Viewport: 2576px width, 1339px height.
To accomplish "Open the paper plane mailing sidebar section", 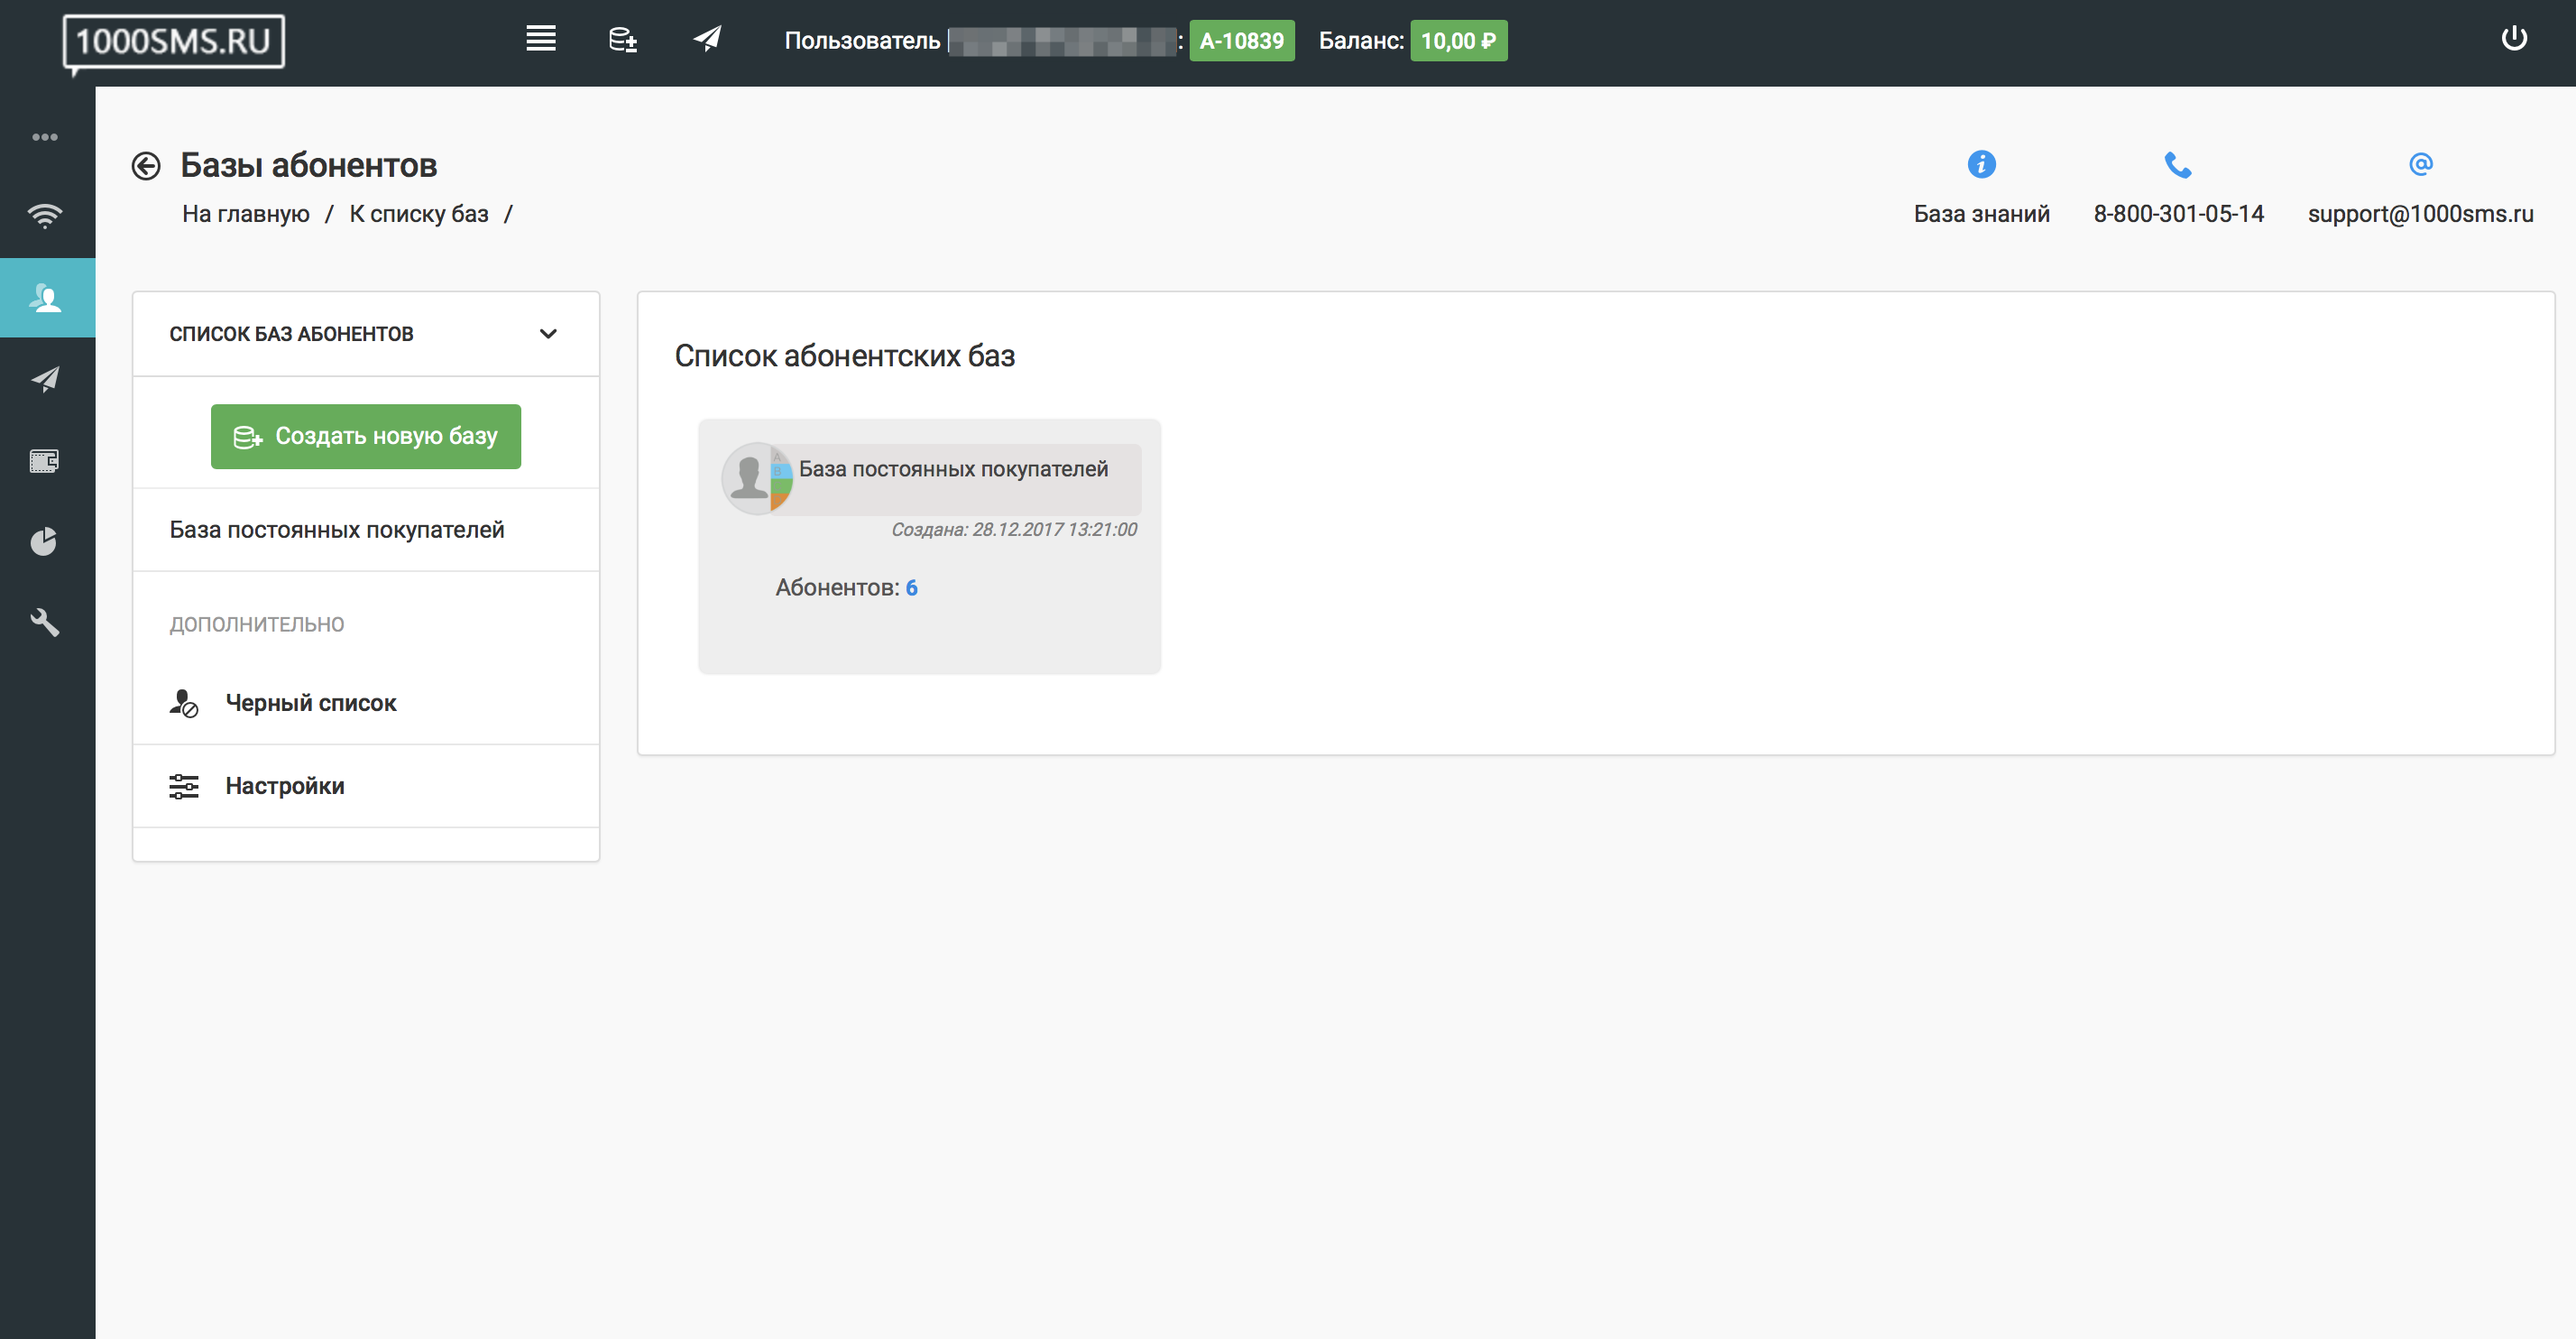I will (x=45, y=379).
